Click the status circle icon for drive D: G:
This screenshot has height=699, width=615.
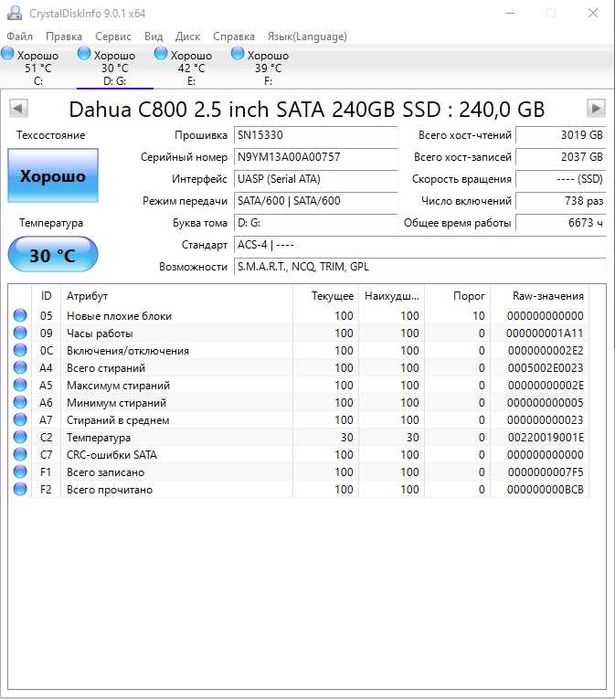(84, 54)
